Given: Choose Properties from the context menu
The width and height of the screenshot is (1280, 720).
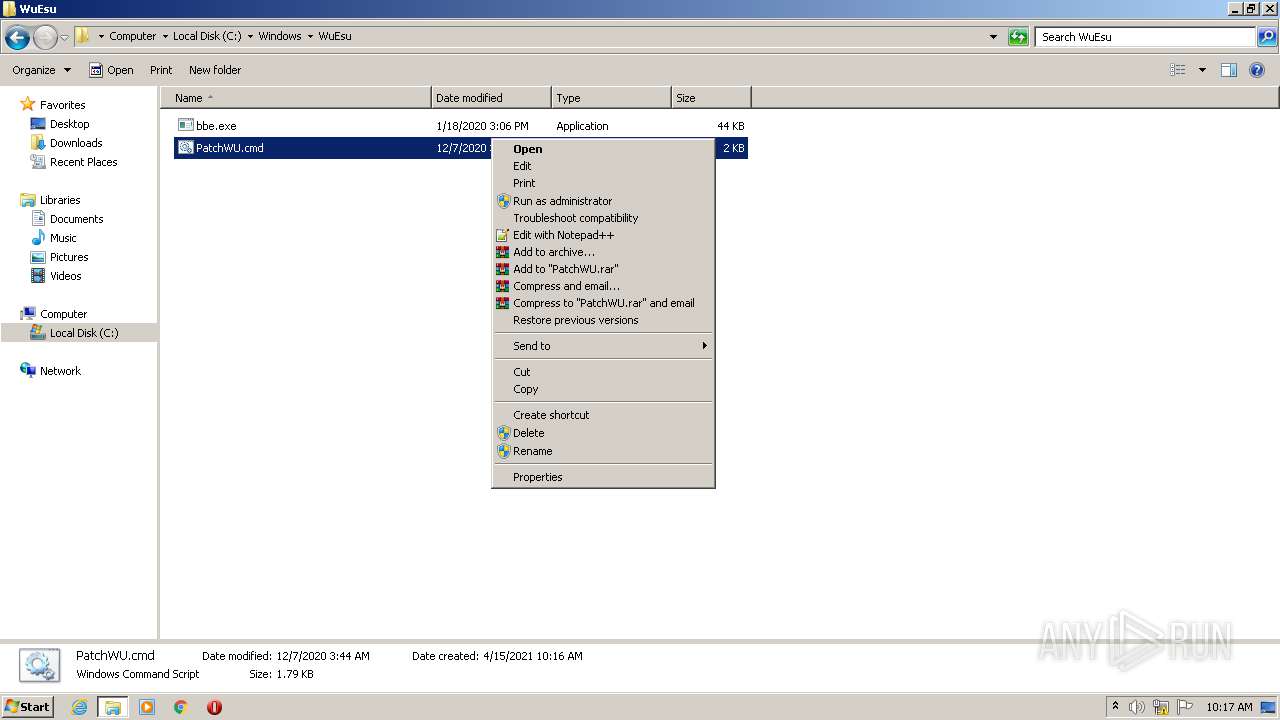Looking at the screenshot, I should click(603, 477).
